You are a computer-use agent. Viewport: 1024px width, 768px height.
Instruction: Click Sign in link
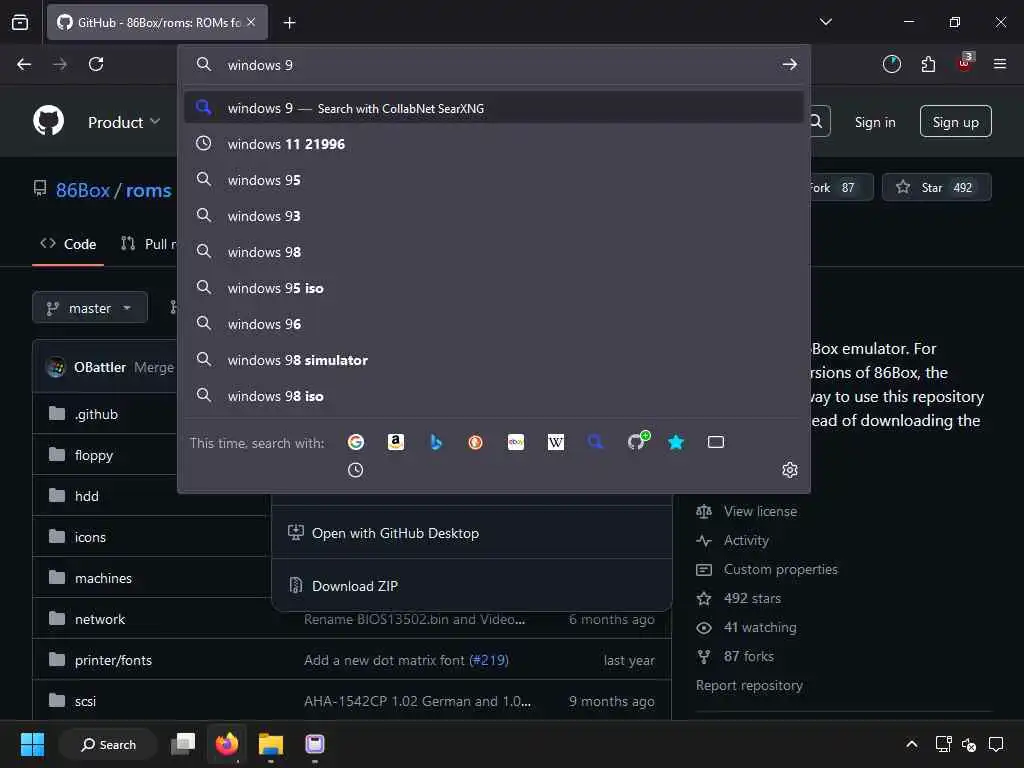(875, 122)
